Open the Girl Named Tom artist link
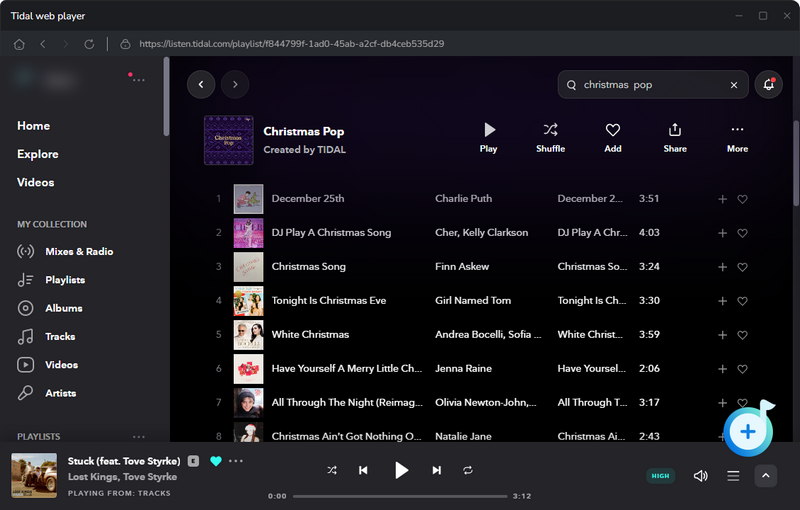800x510 pixels. (x=472, y=300)
